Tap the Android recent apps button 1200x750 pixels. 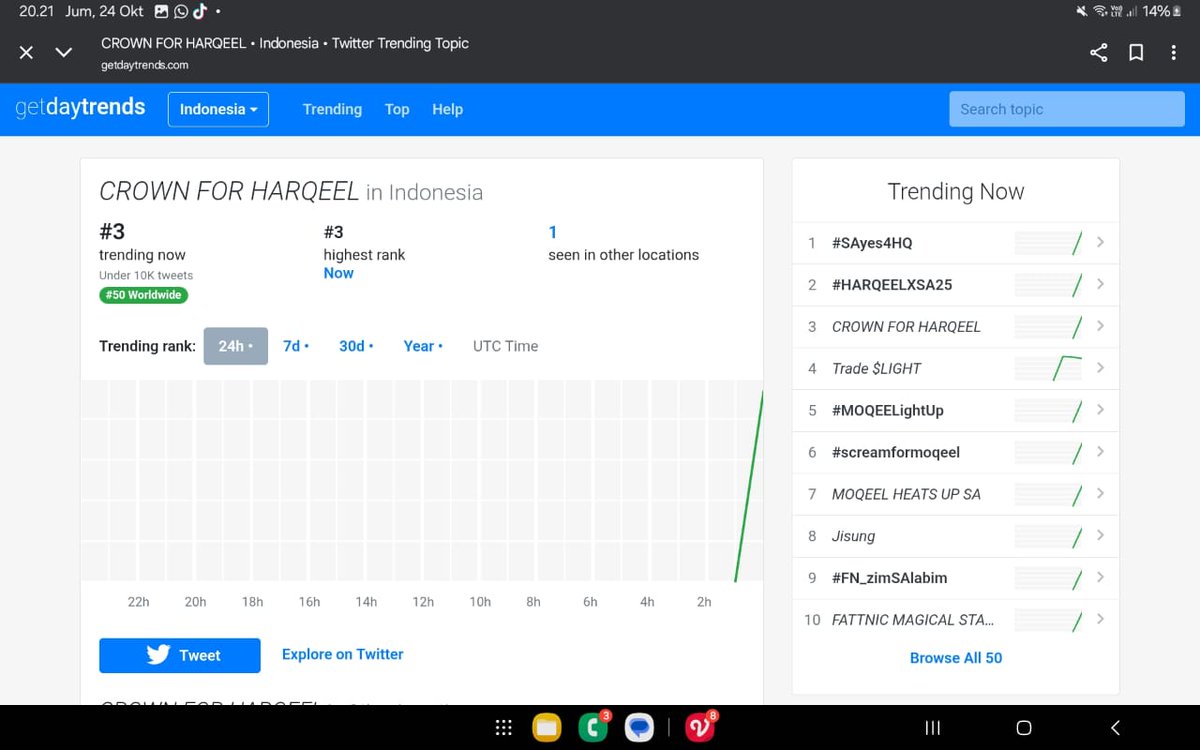[x=932, y=728]
